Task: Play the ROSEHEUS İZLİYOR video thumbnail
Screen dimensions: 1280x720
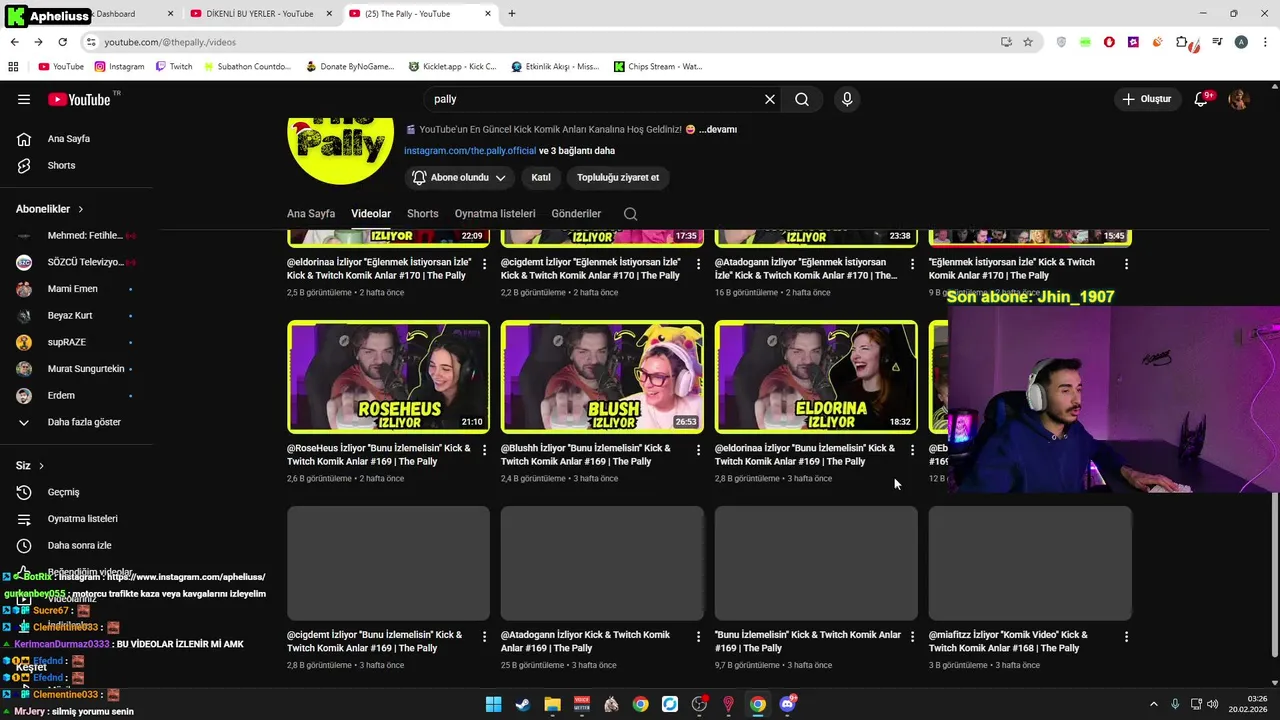Action: [x=388, y=376]
